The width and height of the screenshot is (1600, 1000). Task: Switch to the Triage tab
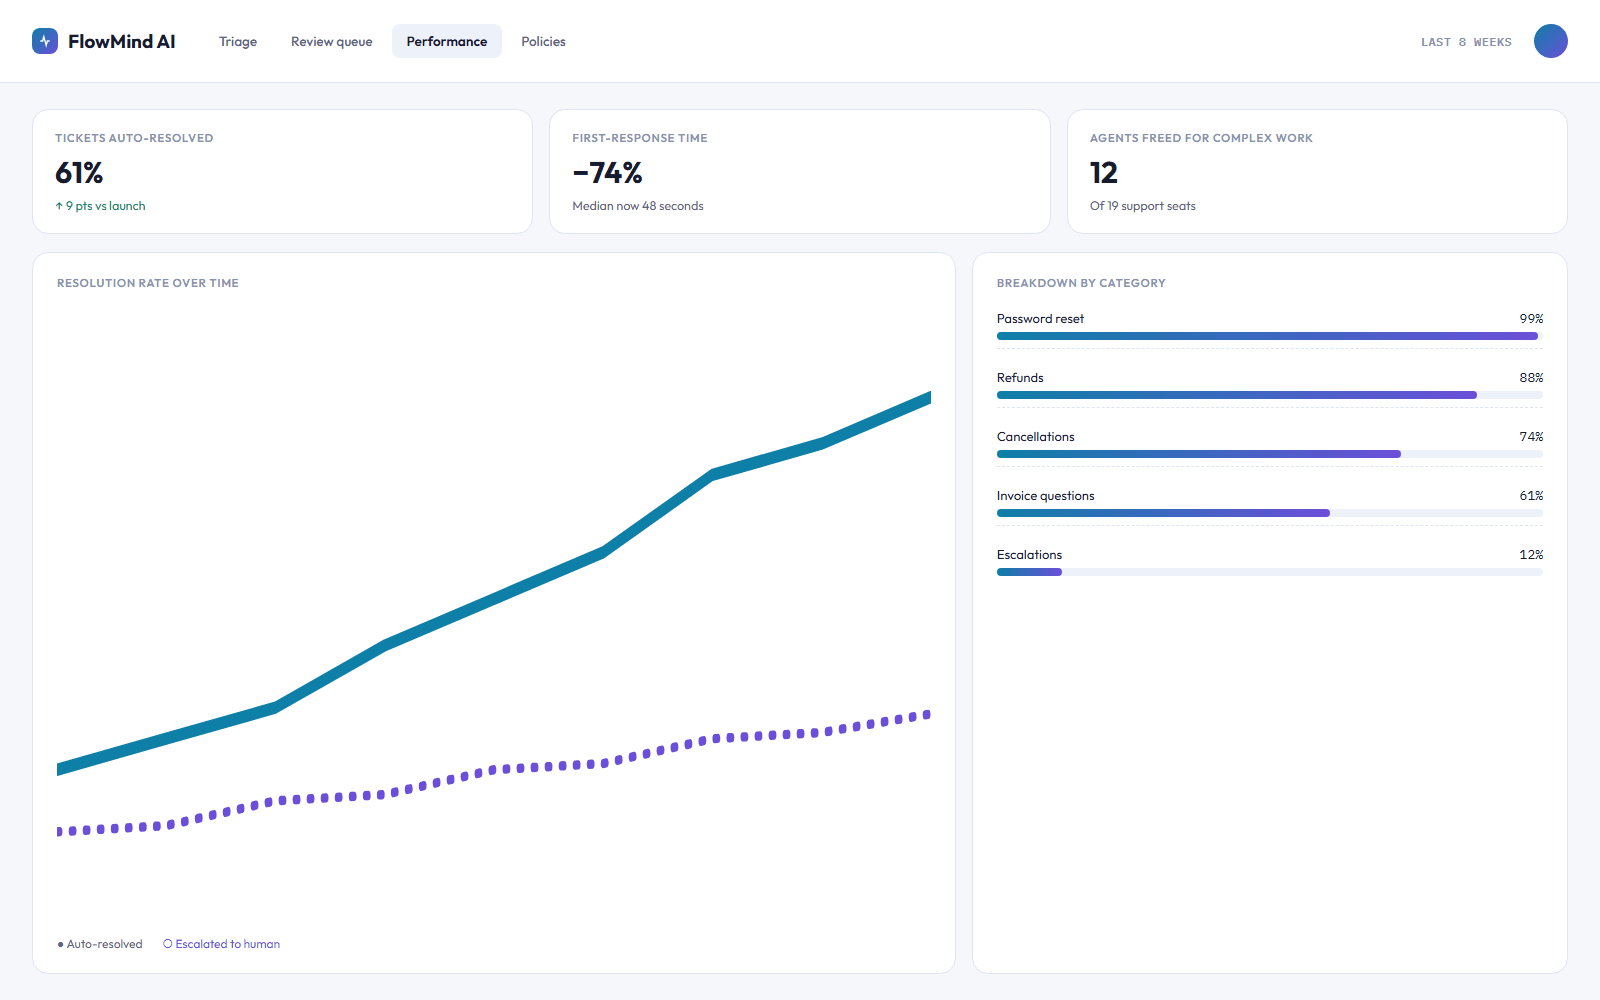click(238, 41)
